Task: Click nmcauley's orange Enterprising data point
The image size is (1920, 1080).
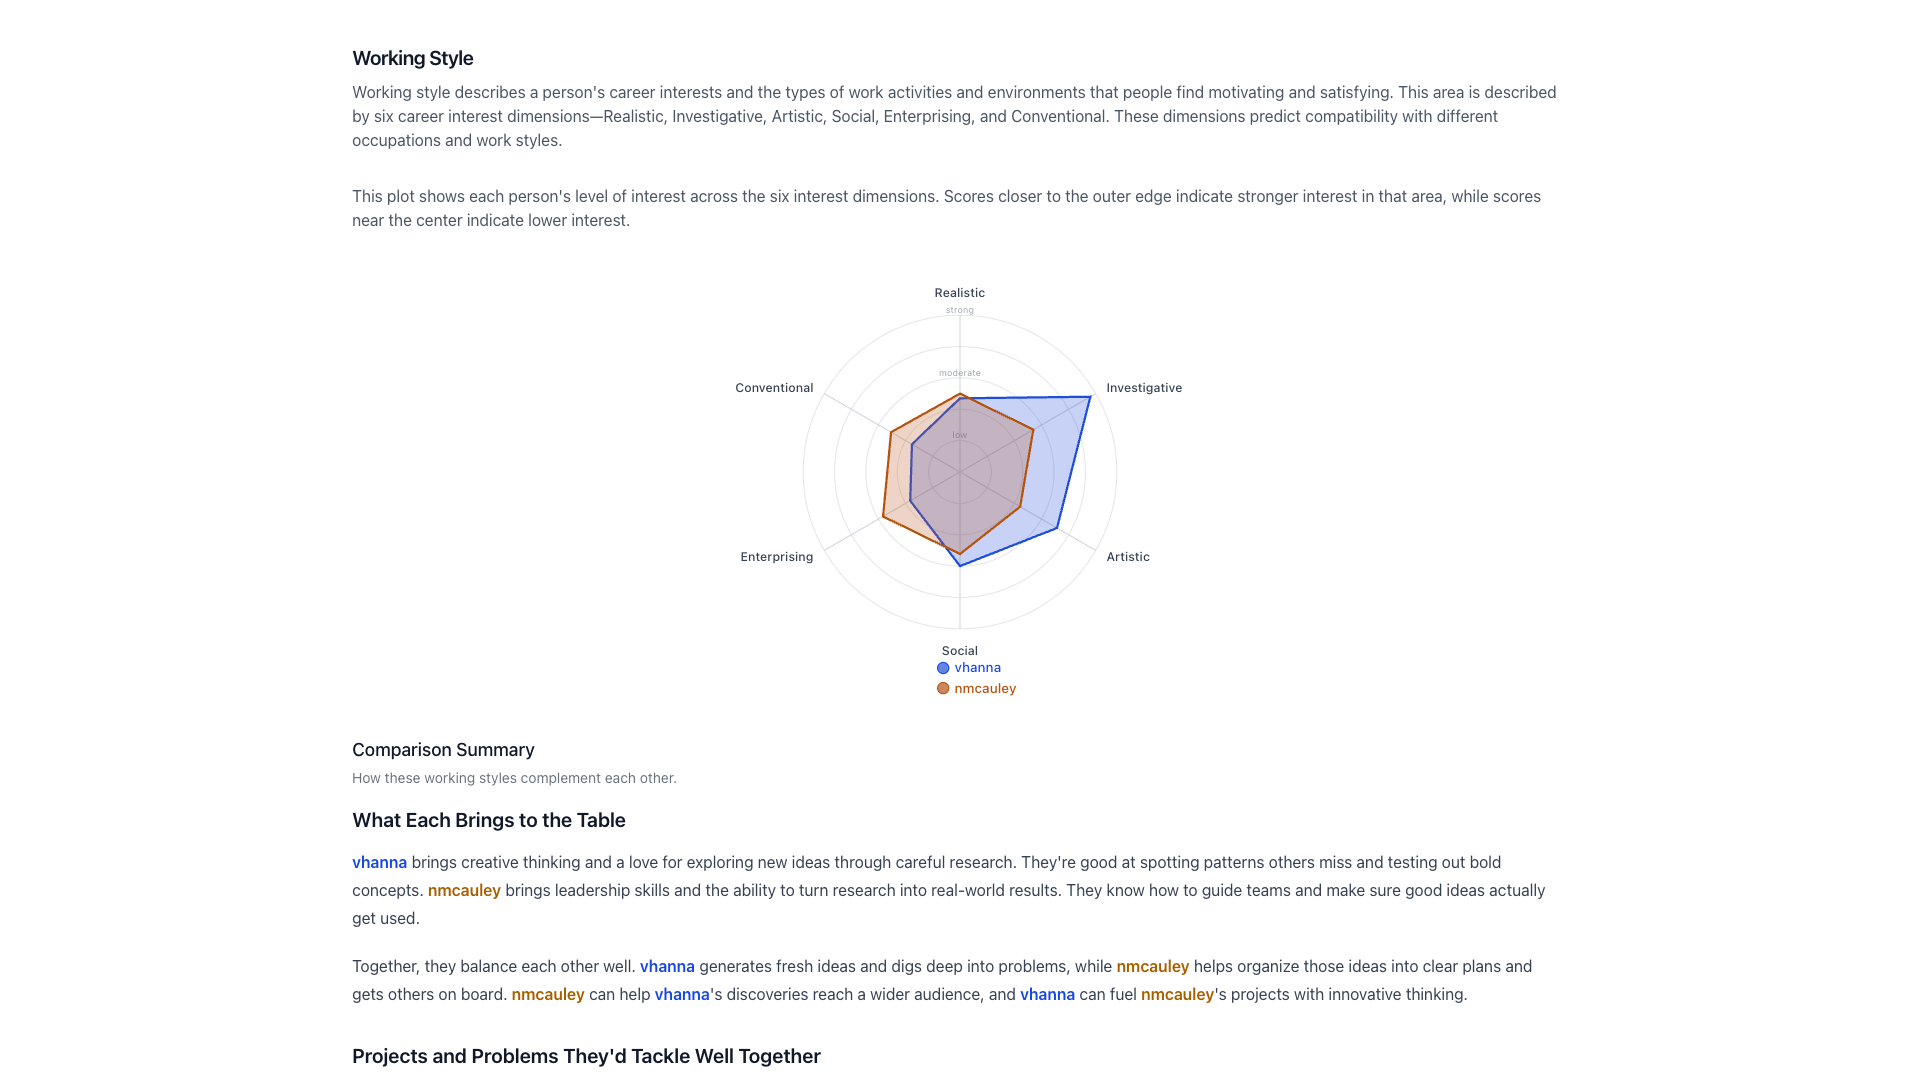Action: click(x=883, y=517)
